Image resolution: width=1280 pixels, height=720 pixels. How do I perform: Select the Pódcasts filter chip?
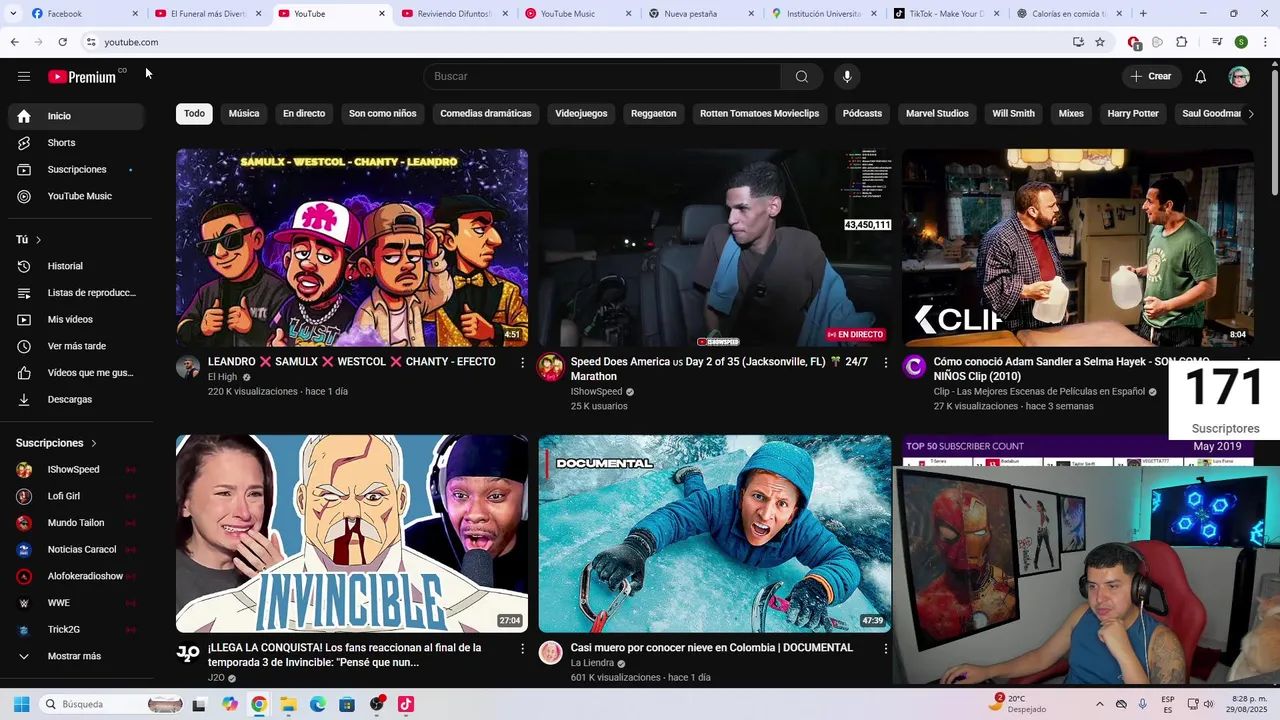click(x=862, y=114)
